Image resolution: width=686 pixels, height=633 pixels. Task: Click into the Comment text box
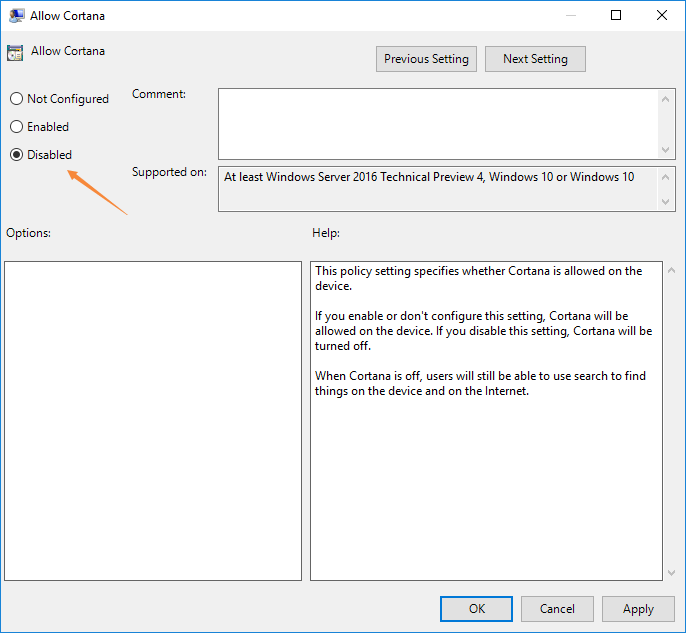(438, 124)
